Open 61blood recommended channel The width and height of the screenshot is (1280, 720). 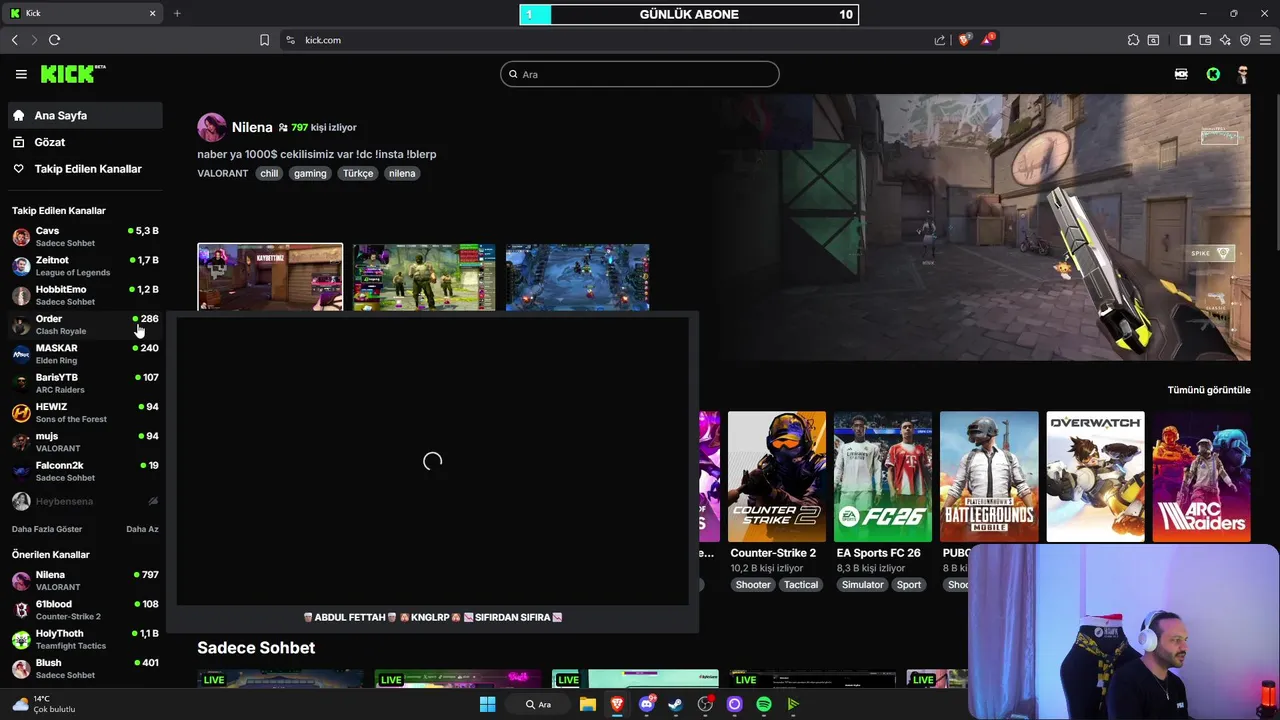[85, 610]
